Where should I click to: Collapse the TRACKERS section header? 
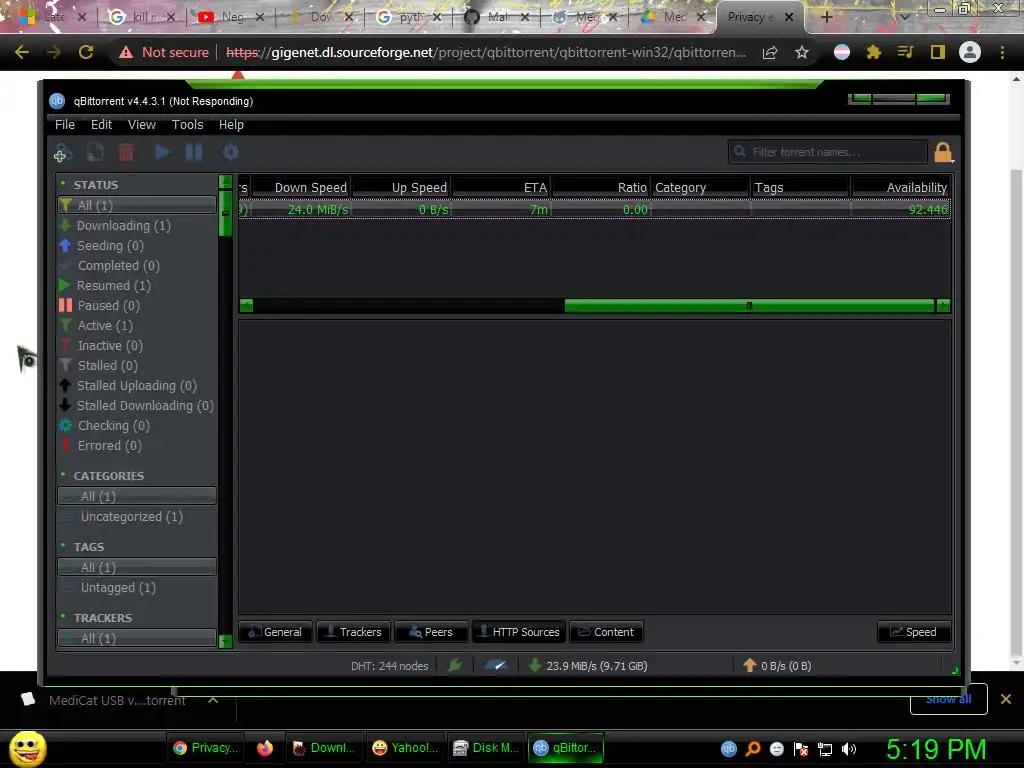tap(103, 618)
